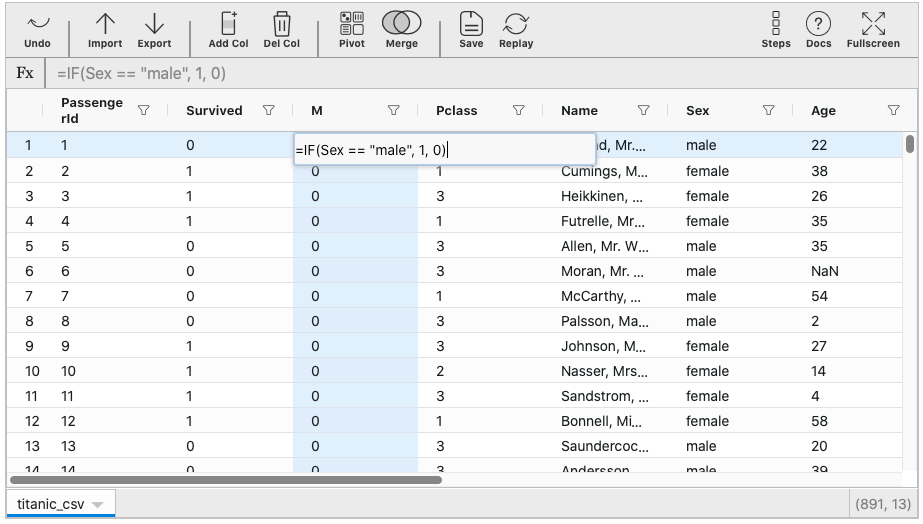Open Docs help icon

click(x=819, y=29)
